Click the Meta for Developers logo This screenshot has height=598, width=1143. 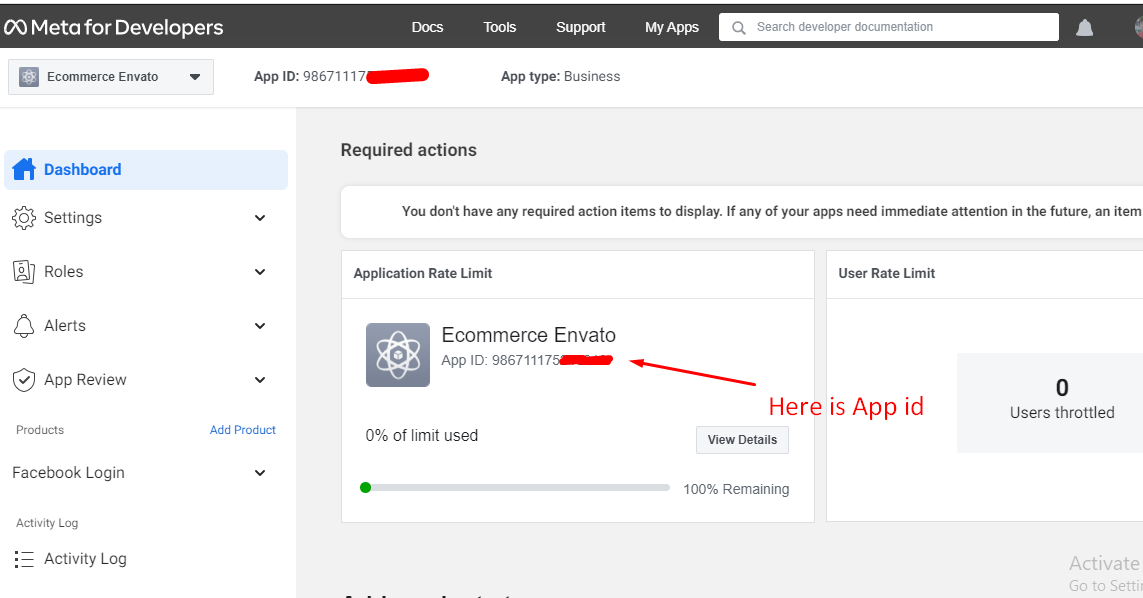[113, 27]
